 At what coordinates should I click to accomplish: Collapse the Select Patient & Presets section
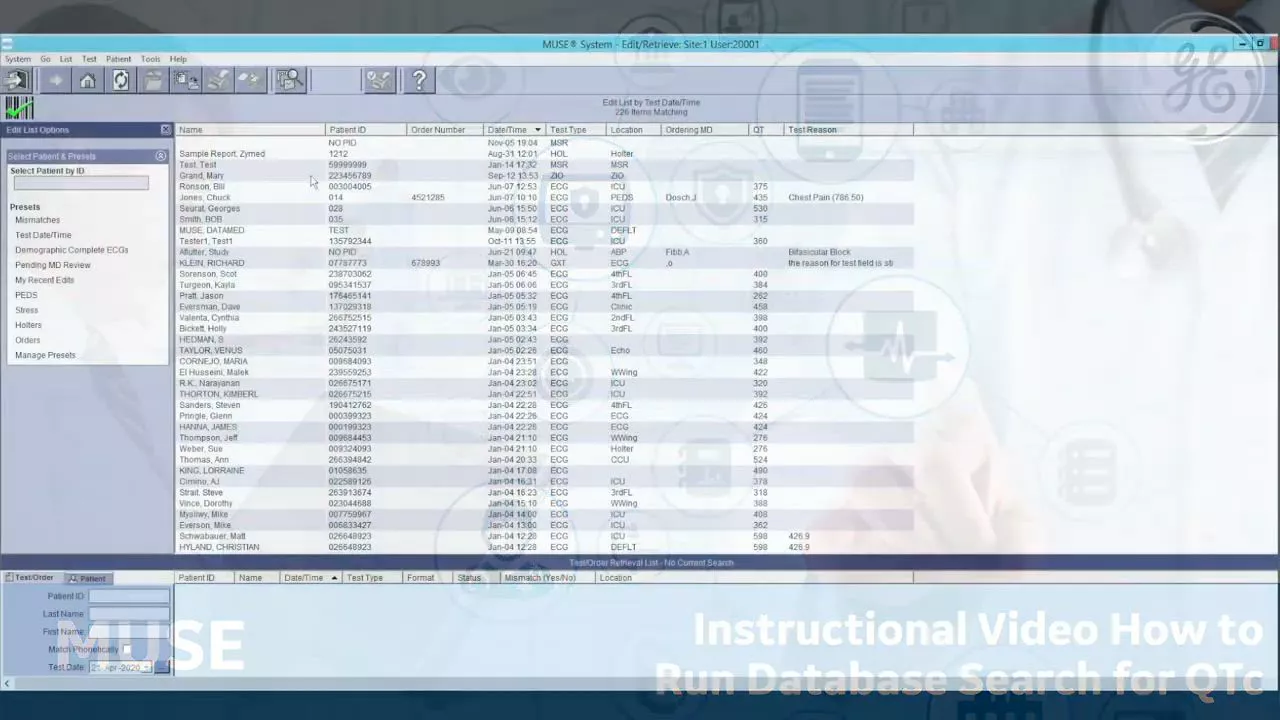[x=161, y=156]
